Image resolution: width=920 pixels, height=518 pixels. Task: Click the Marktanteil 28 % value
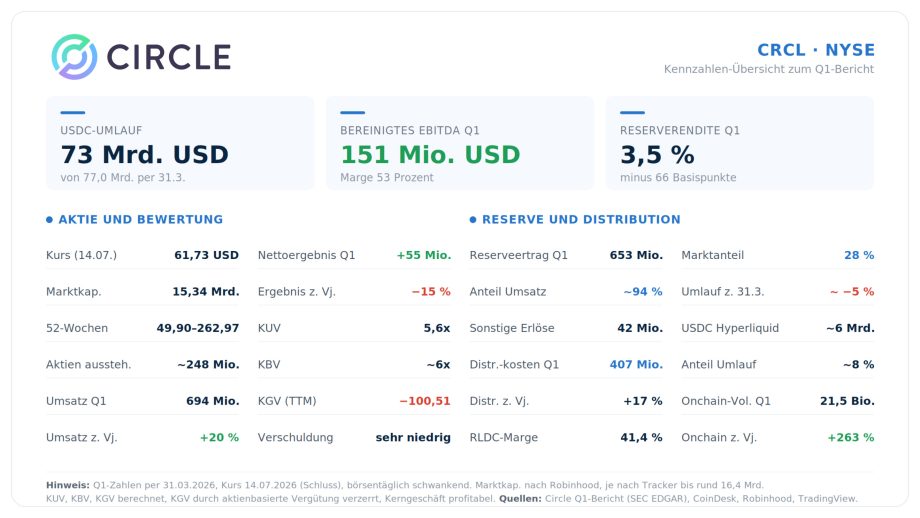point(859,255)
